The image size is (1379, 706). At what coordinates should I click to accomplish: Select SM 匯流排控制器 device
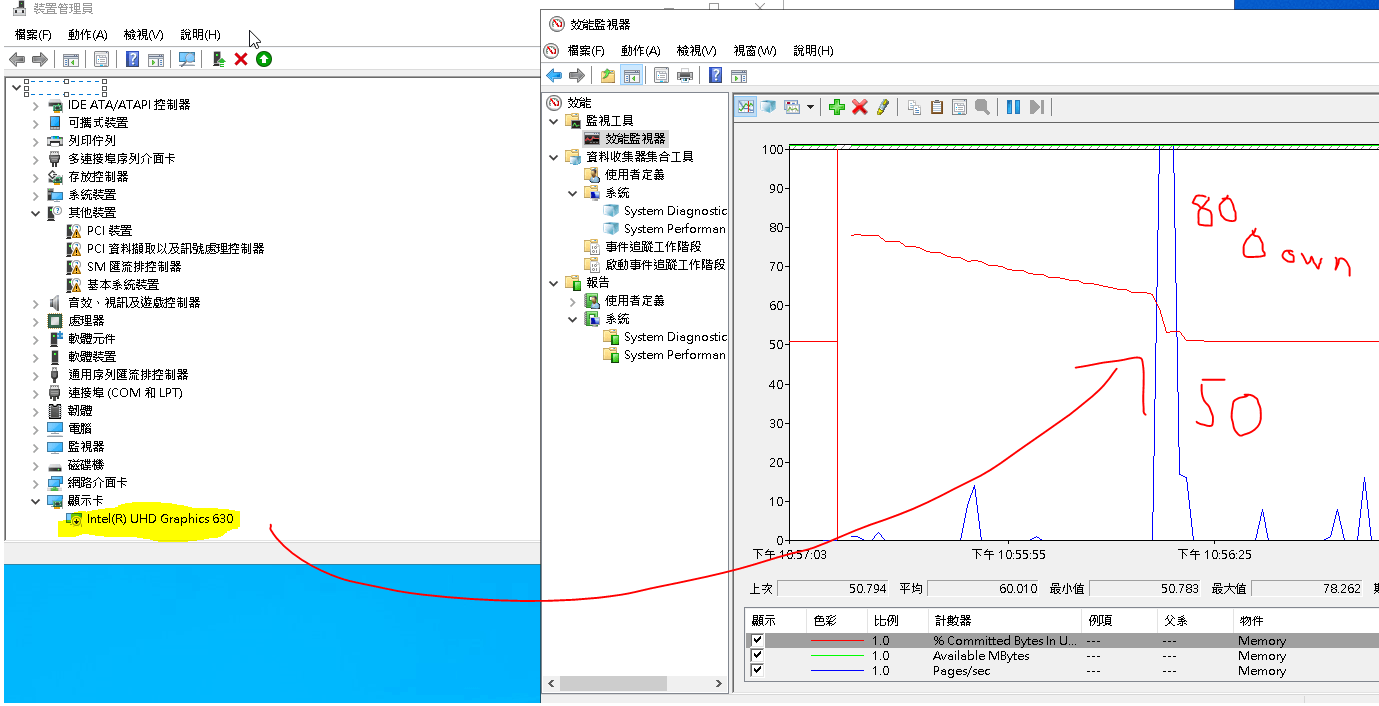[x=134, y=267]
